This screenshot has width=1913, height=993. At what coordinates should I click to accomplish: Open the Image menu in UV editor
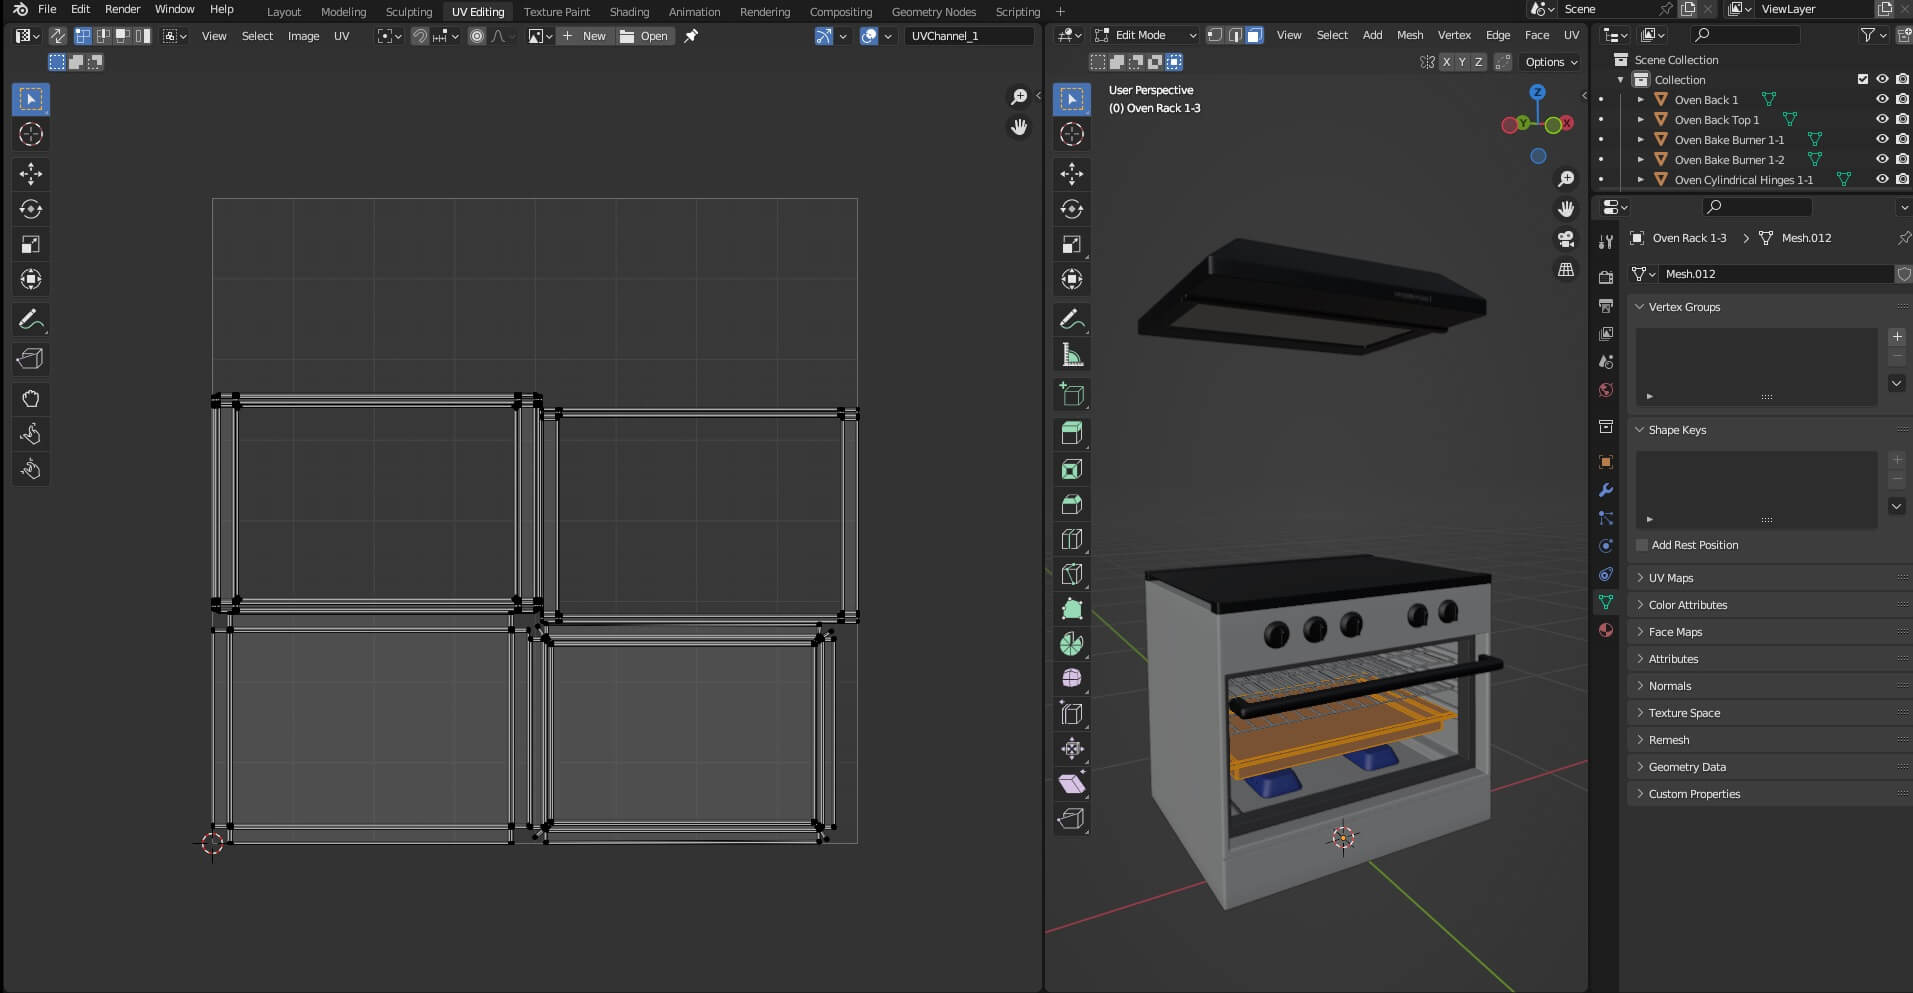(303, 36)
